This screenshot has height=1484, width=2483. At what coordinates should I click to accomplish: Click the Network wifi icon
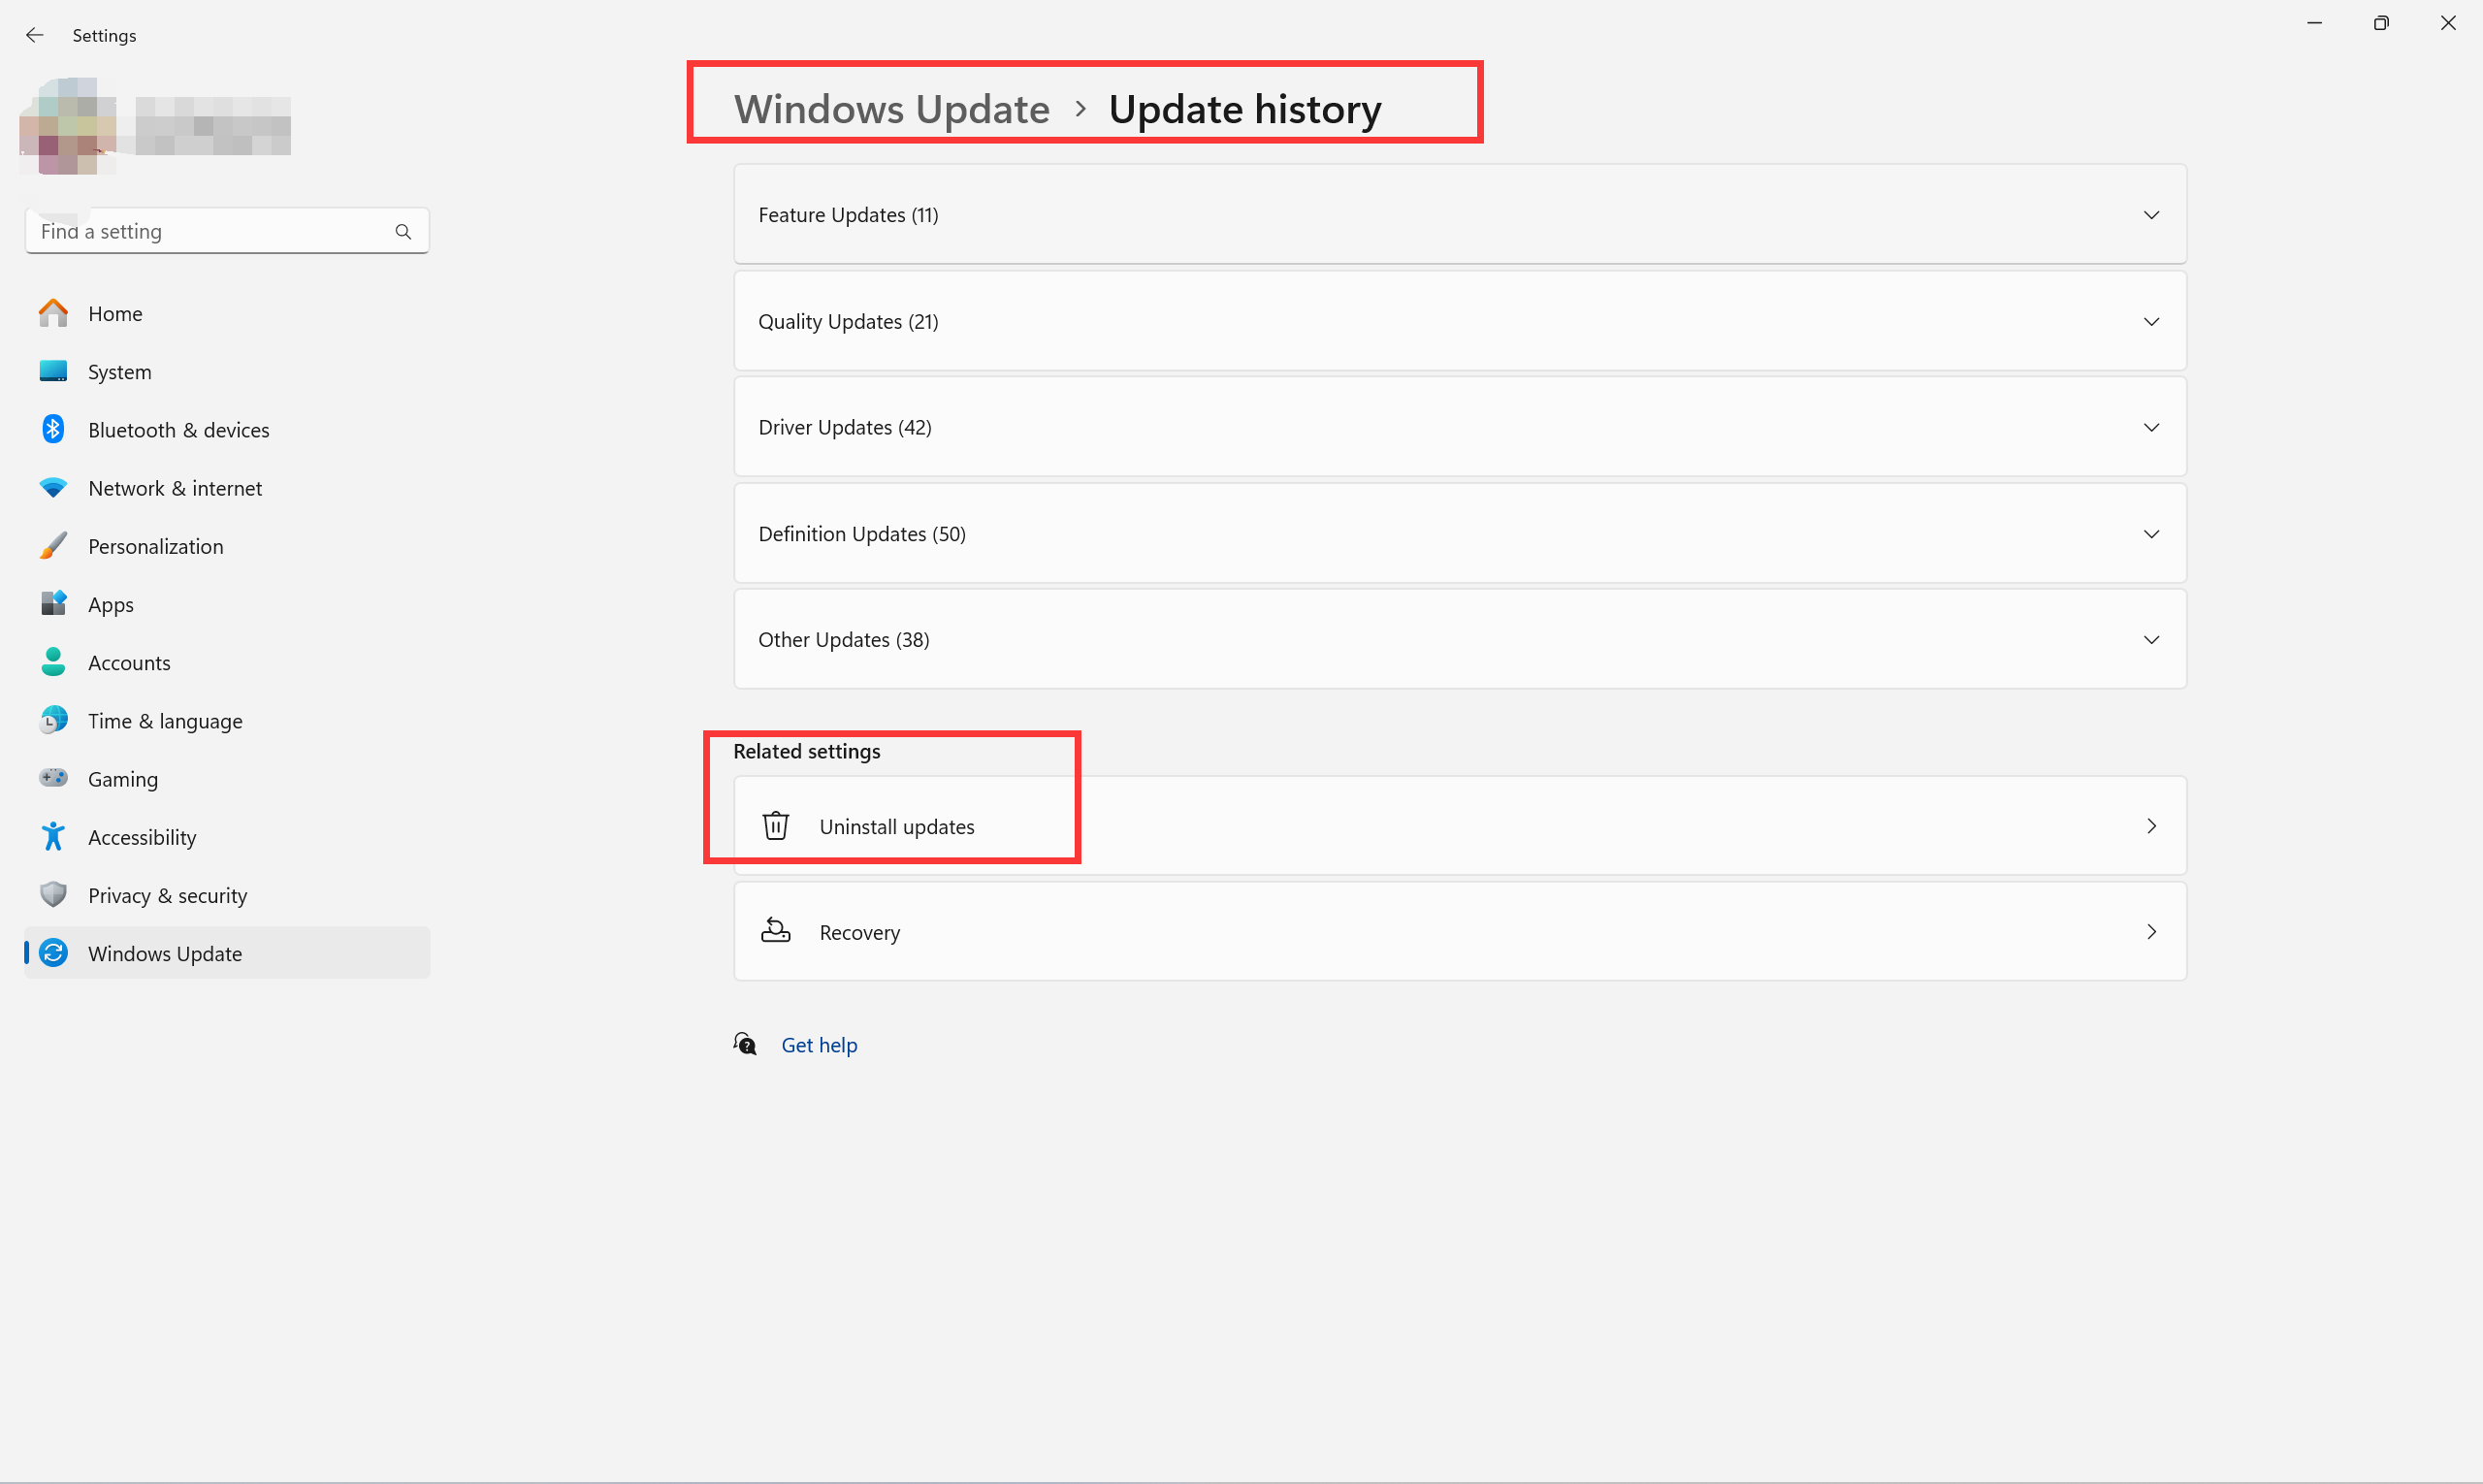click(x=53, y=488)
